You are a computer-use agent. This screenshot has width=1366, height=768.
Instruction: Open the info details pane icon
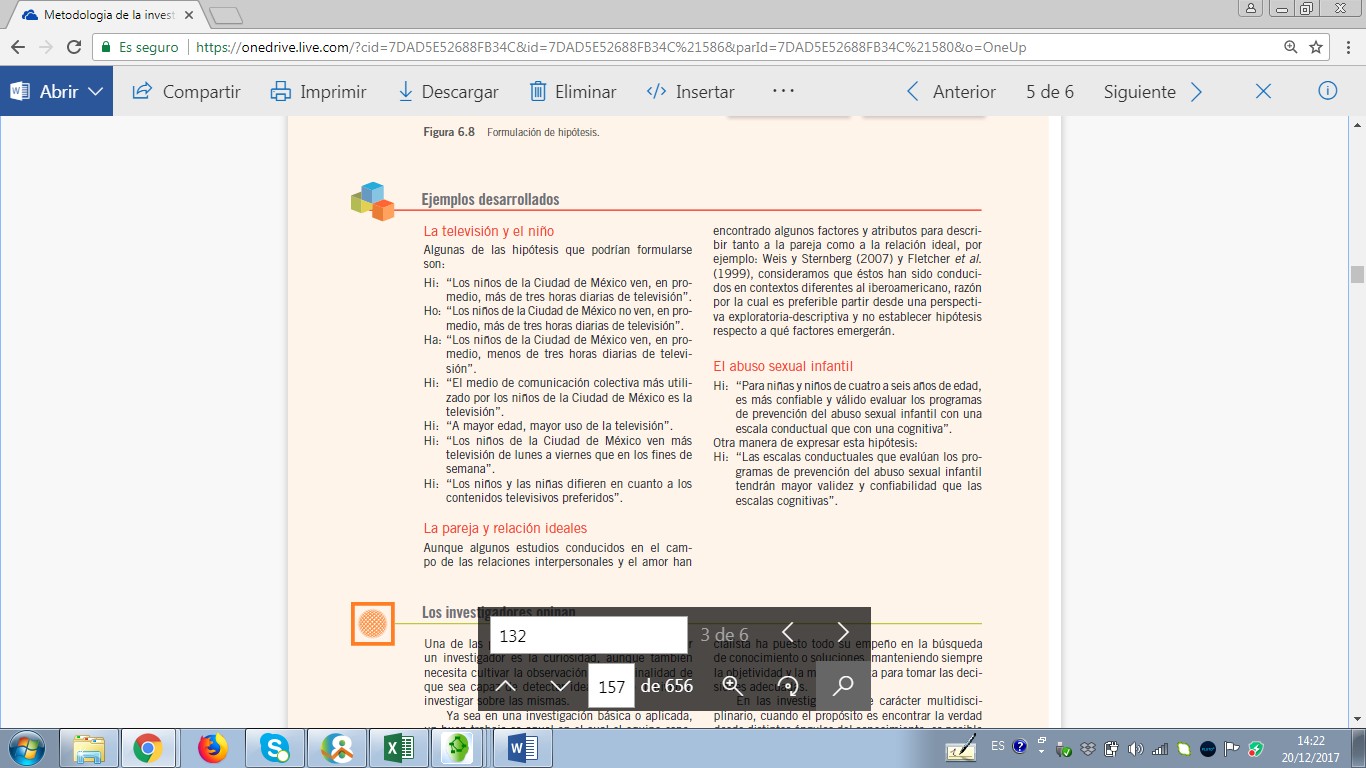click(x=1328, y=91)
